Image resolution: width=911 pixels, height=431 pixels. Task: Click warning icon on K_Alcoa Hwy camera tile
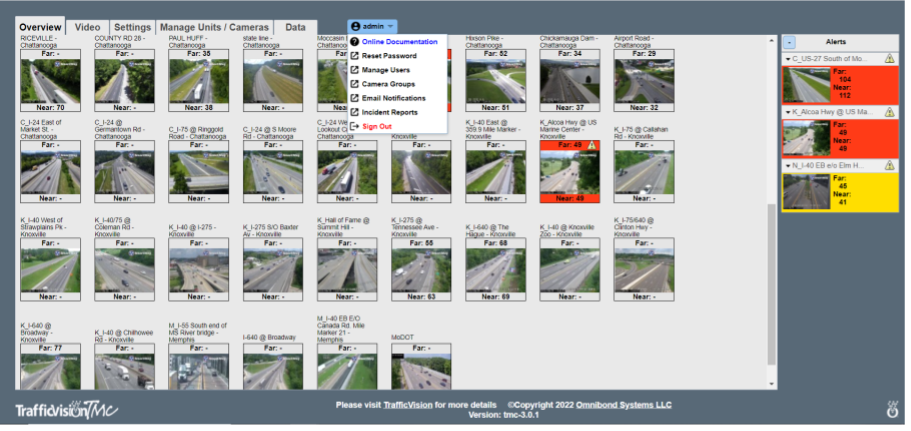pyautogui.click(x=591, y=145)
